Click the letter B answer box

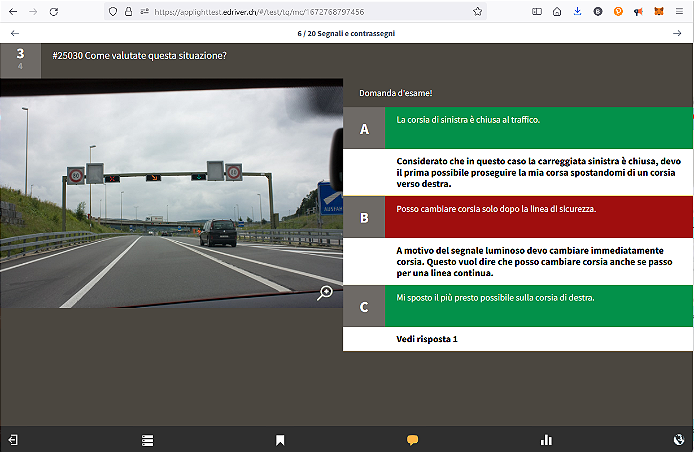point(364,217)
